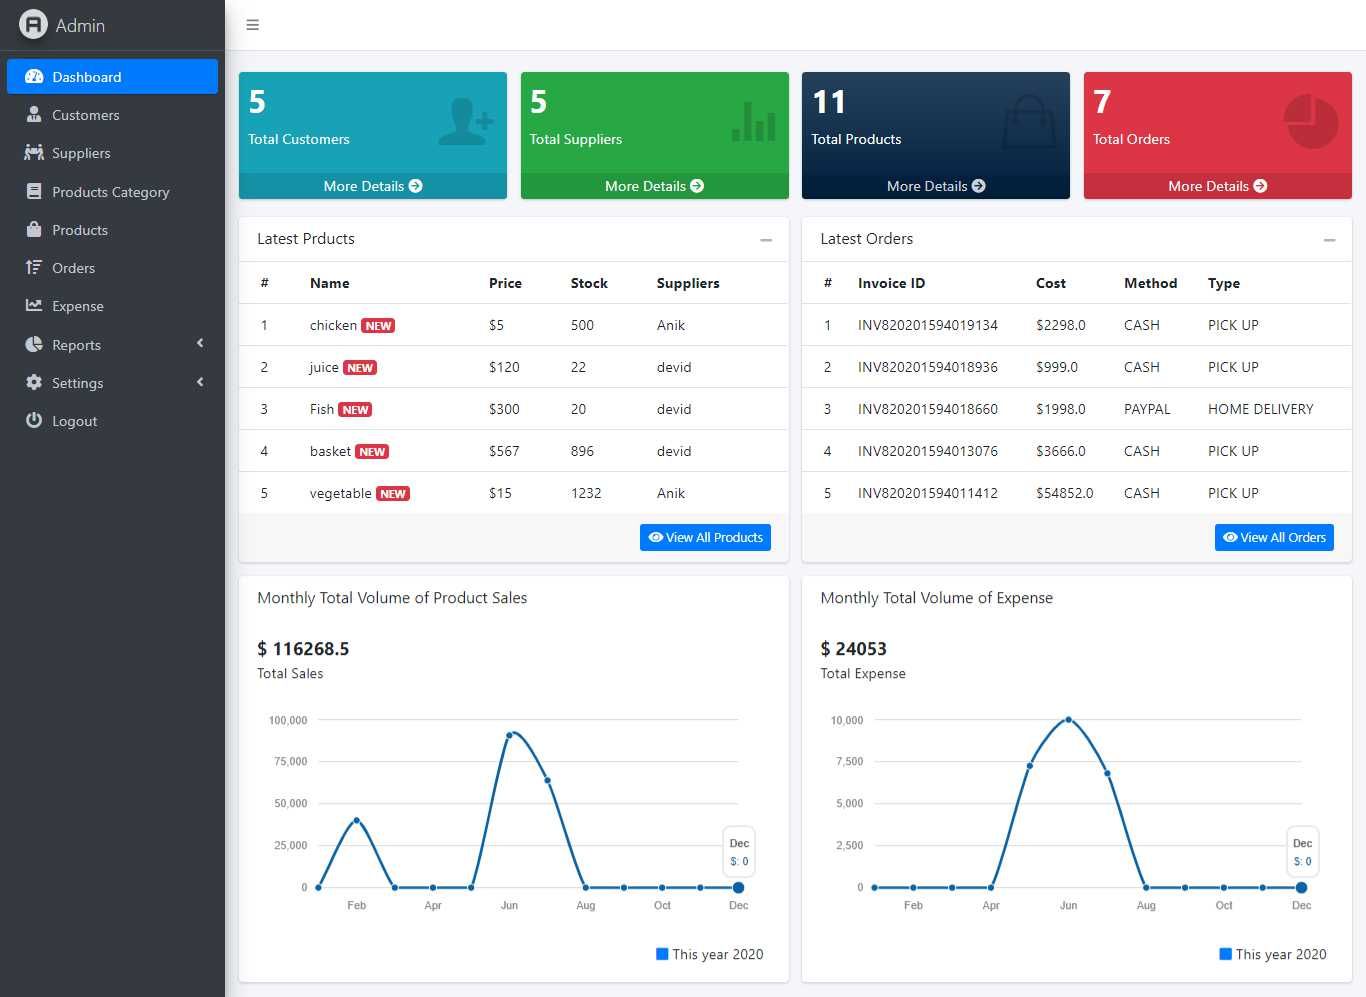Open the Dashboard menu item
Screen dimensions: 1366x997
point(112,77)
